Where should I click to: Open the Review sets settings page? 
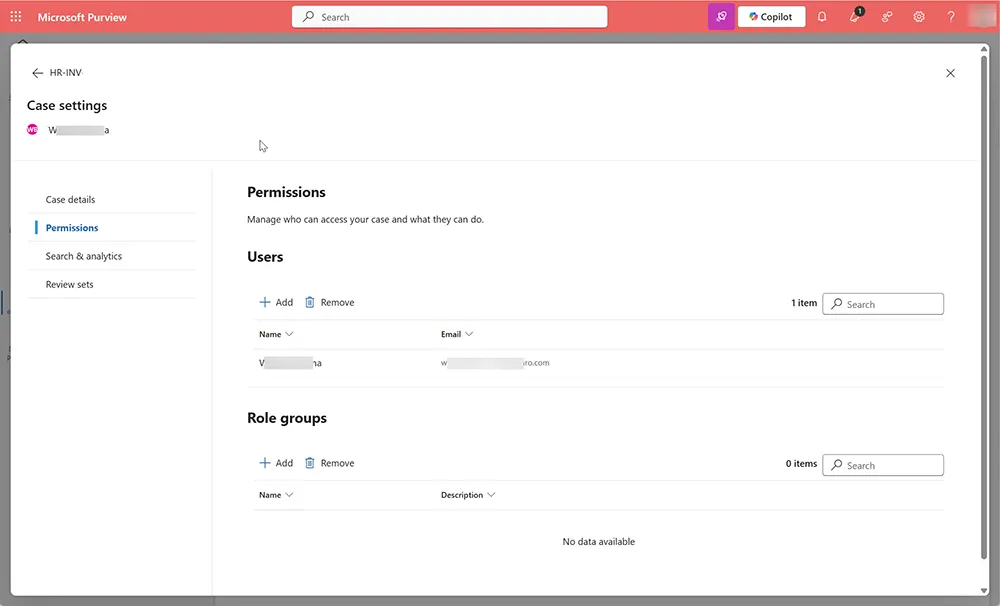pos(68,284)
